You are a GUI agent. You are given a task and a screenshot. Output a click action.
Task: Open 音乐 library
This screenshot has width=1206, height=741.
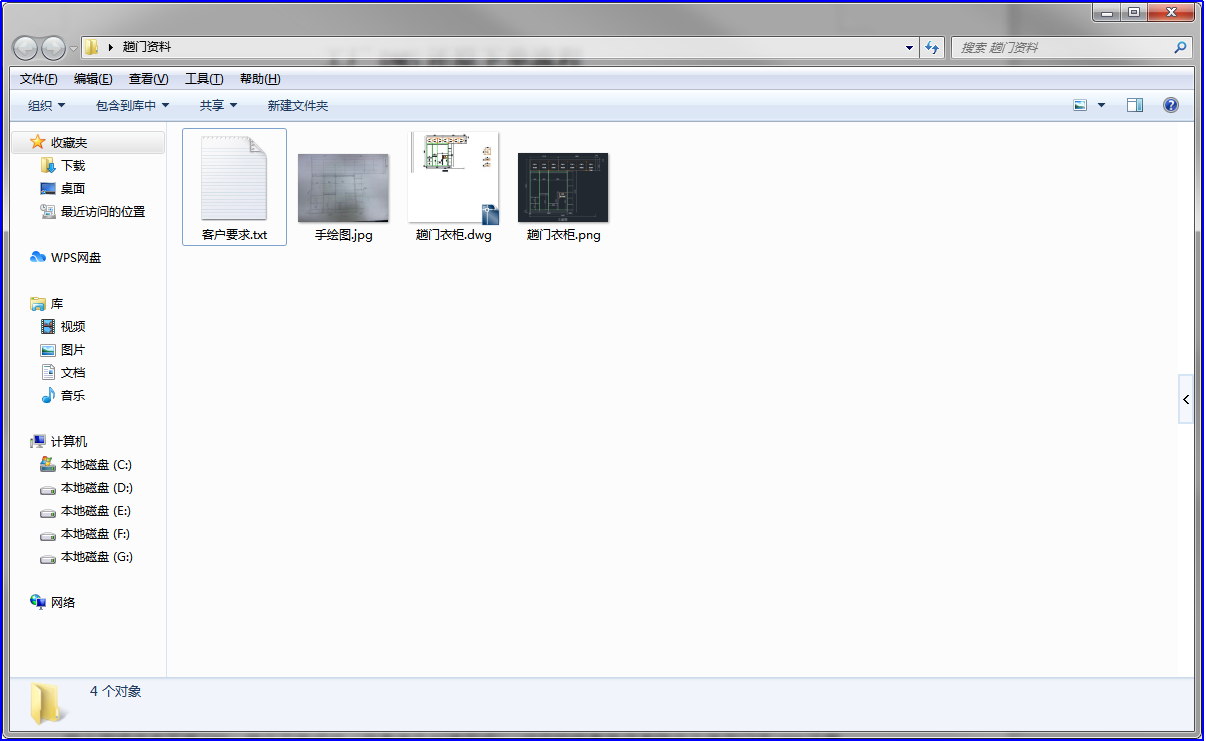pyautogui.click(x=73, y=396)
